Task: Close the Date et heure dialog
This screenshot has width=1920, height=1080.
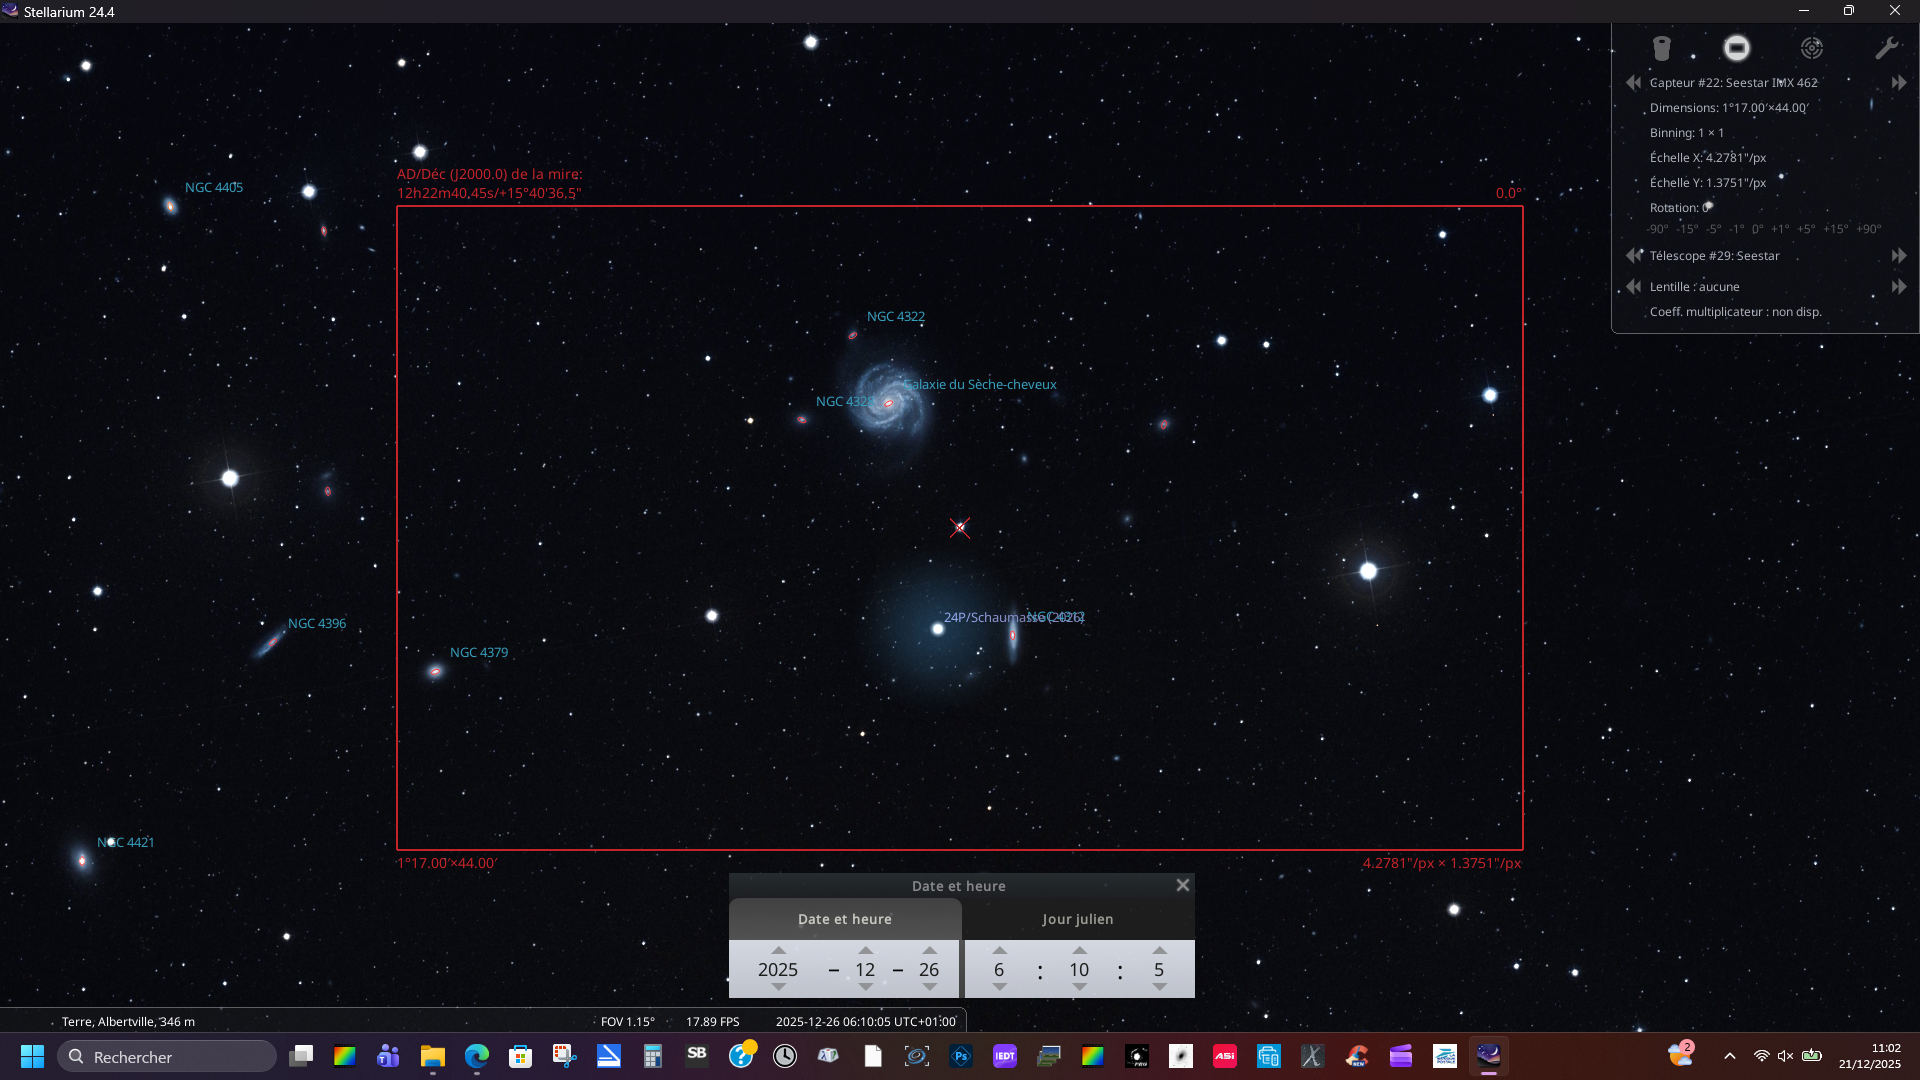Action: pyautogui.click(x=1182, y=885)
